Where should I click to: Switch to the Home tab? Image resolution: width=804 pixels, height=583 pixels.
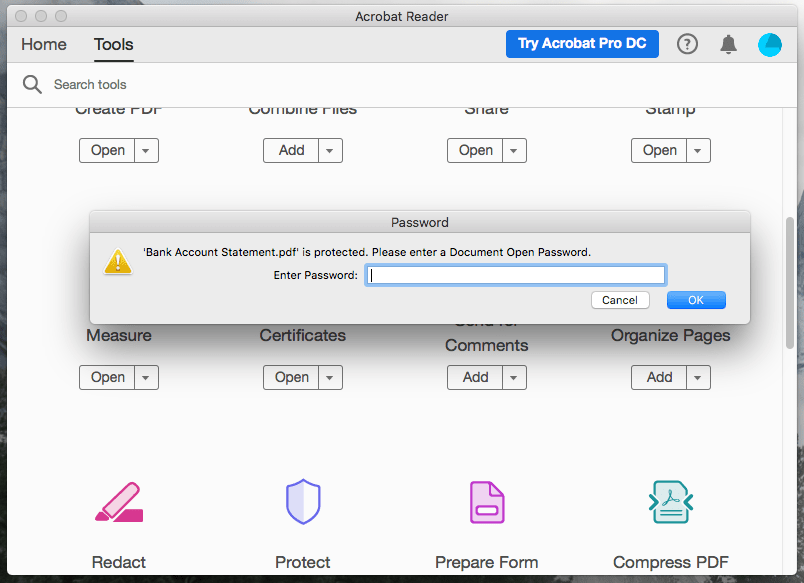(x=44, y=45)
